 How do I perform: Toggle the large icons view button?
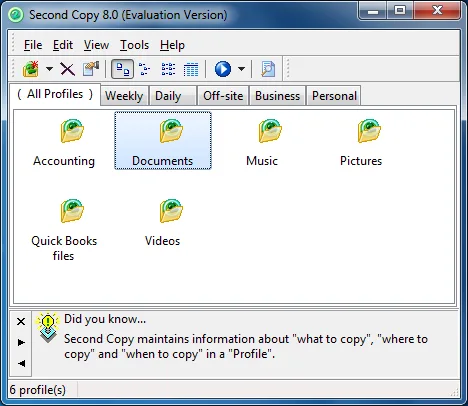[x=122, y=69]
